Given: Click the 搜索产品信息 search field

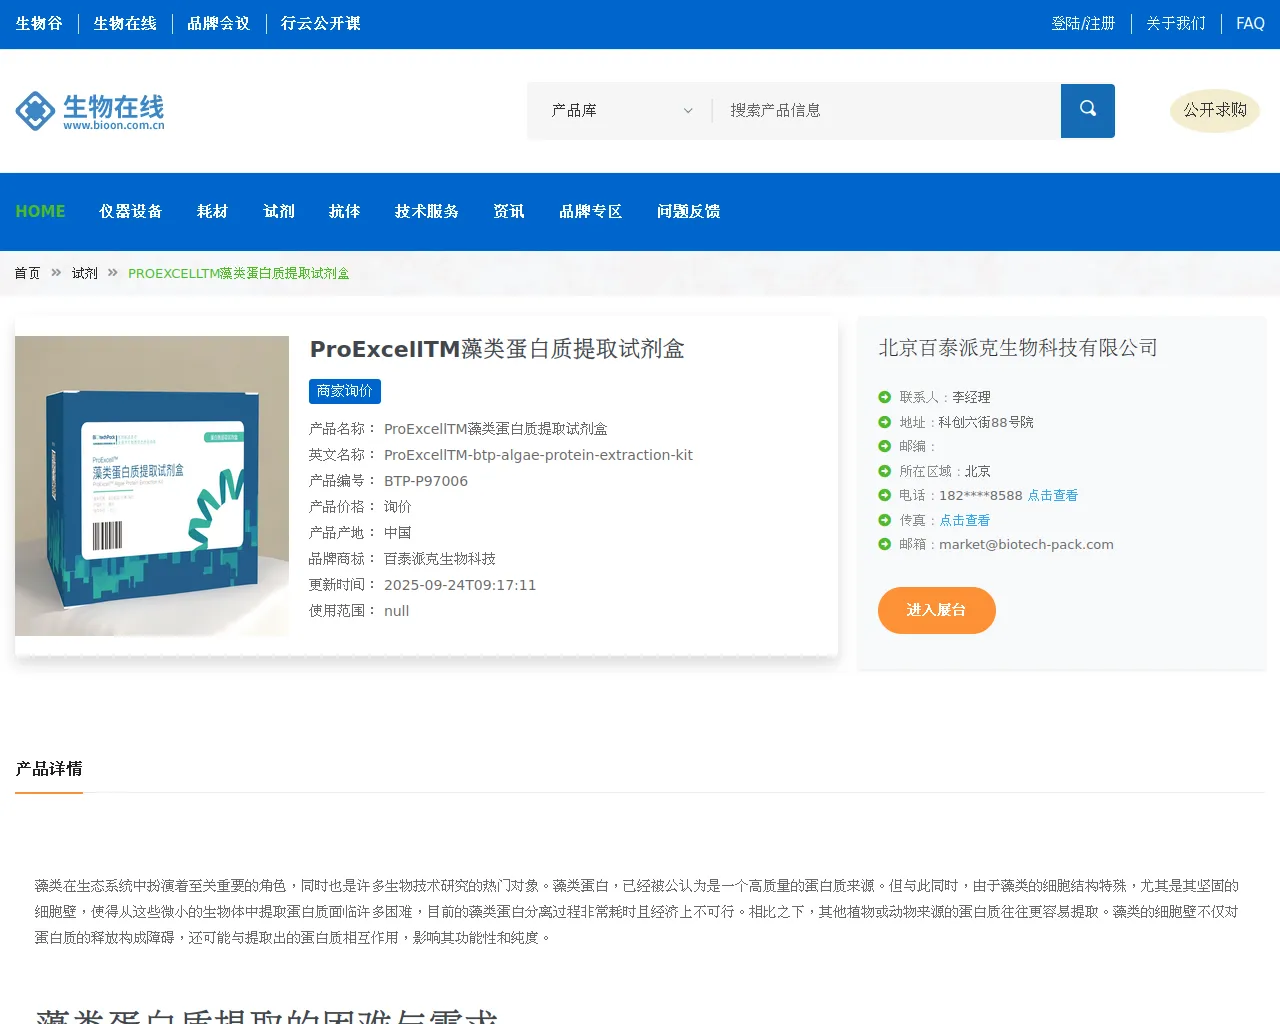Looking at the screenshot, I should click(885, 111).
